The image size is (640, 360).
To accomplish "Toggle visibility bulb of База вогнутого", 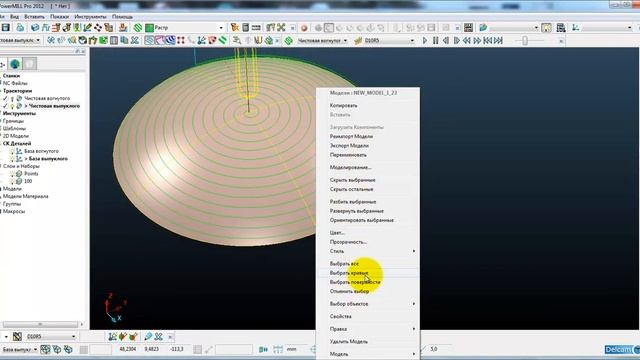I will pyautogui.click(x=12, y=151).
